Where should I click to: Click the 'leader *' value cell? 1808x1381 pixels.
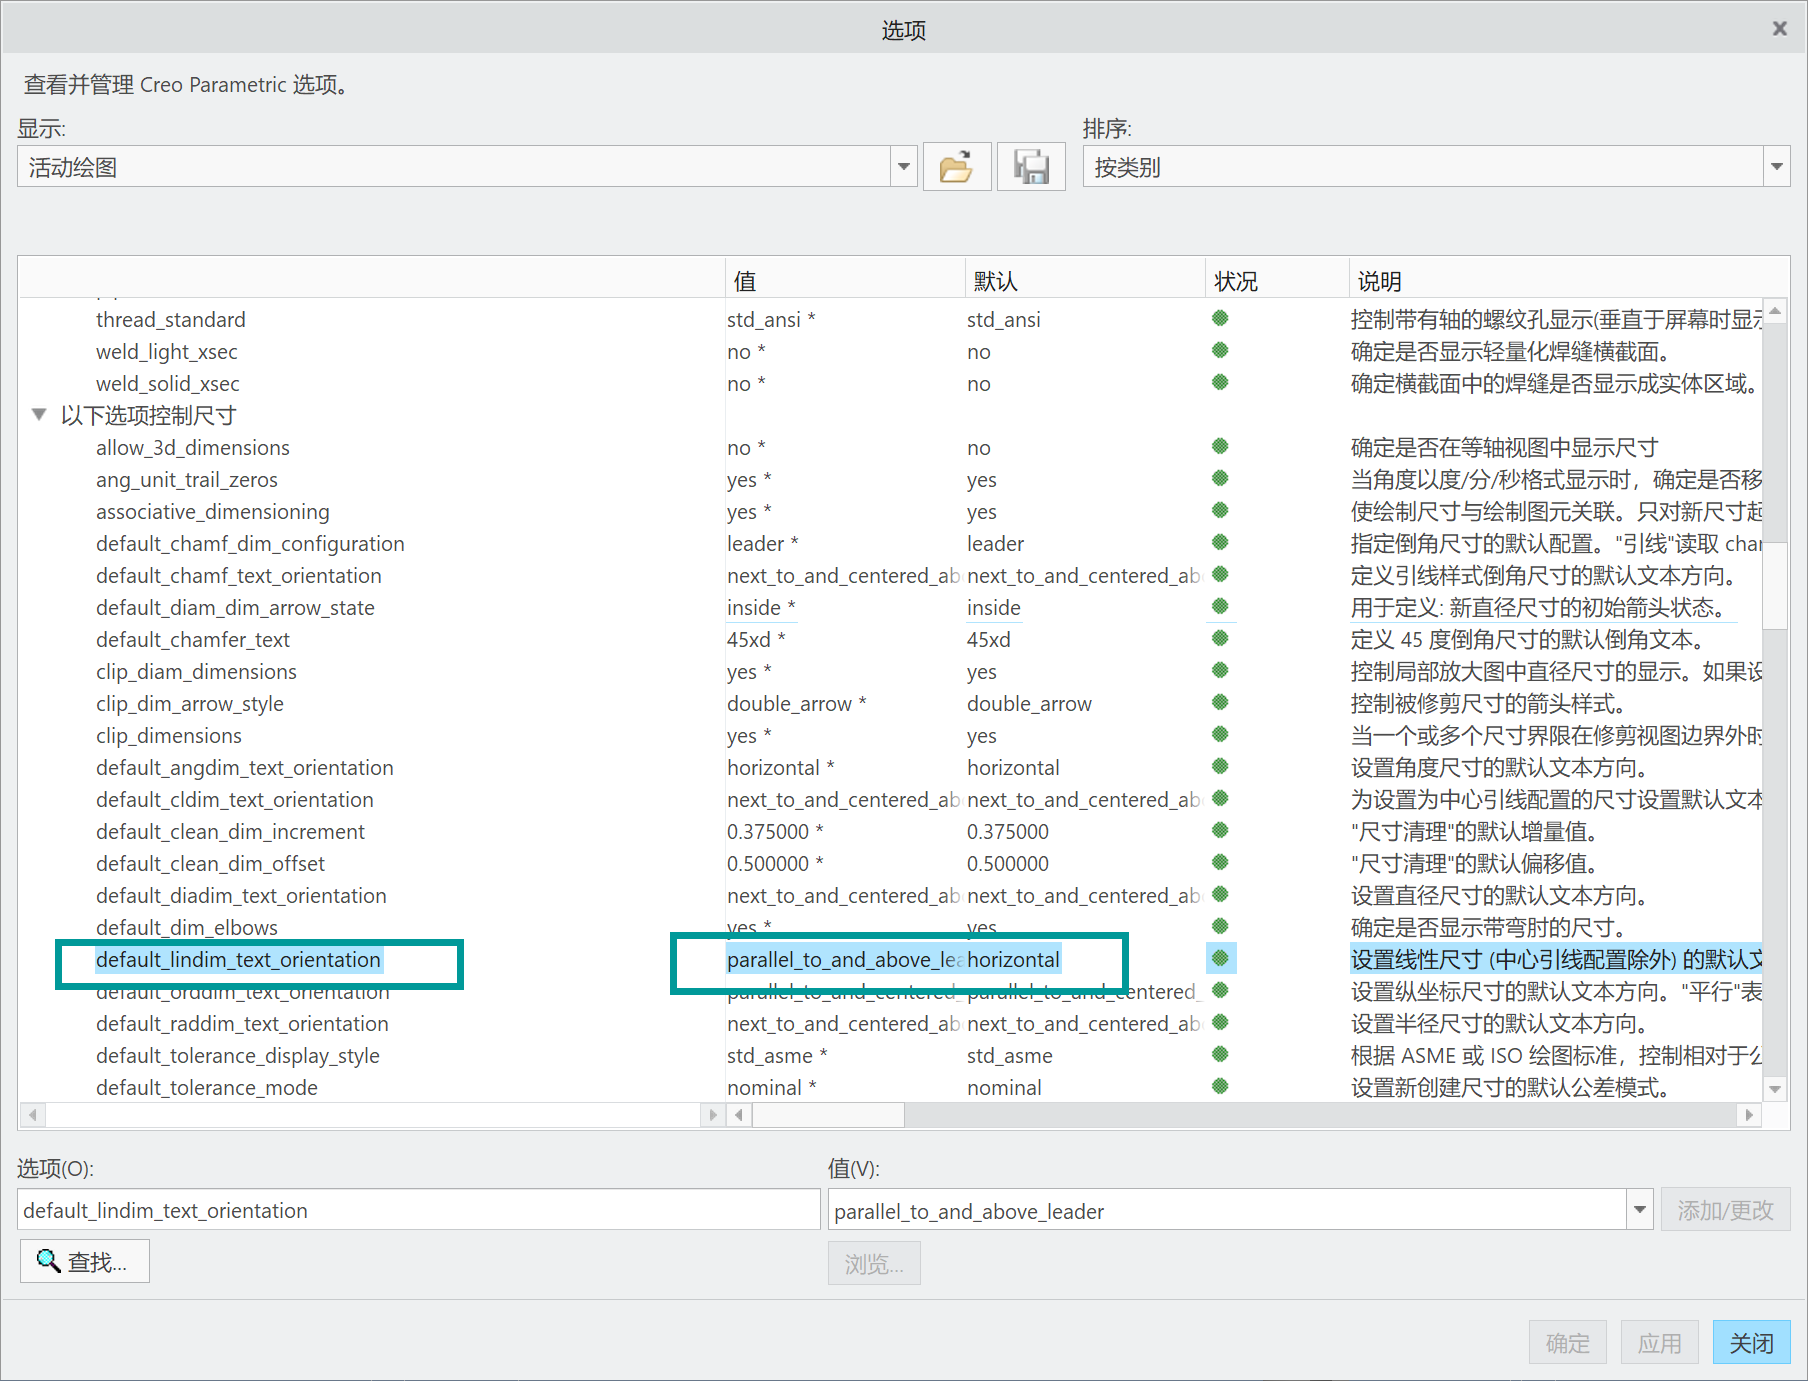point(763,543)
